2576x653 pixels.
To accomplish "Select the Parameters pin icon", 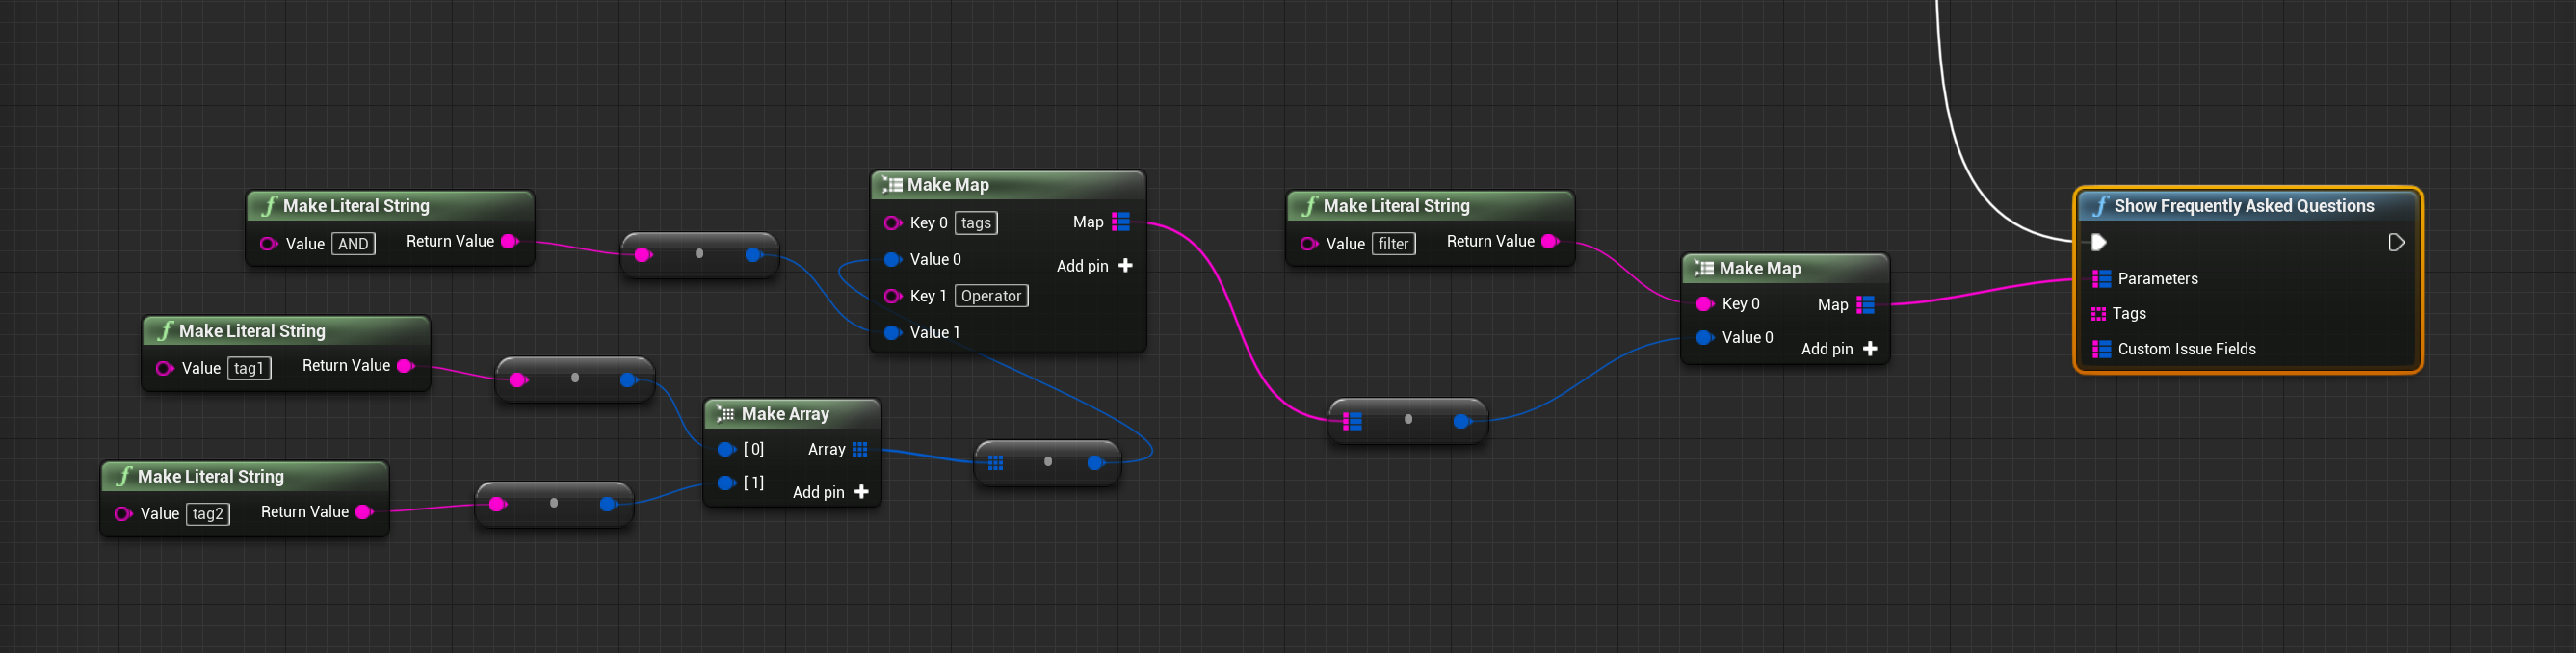I will tap(2101, 279).
